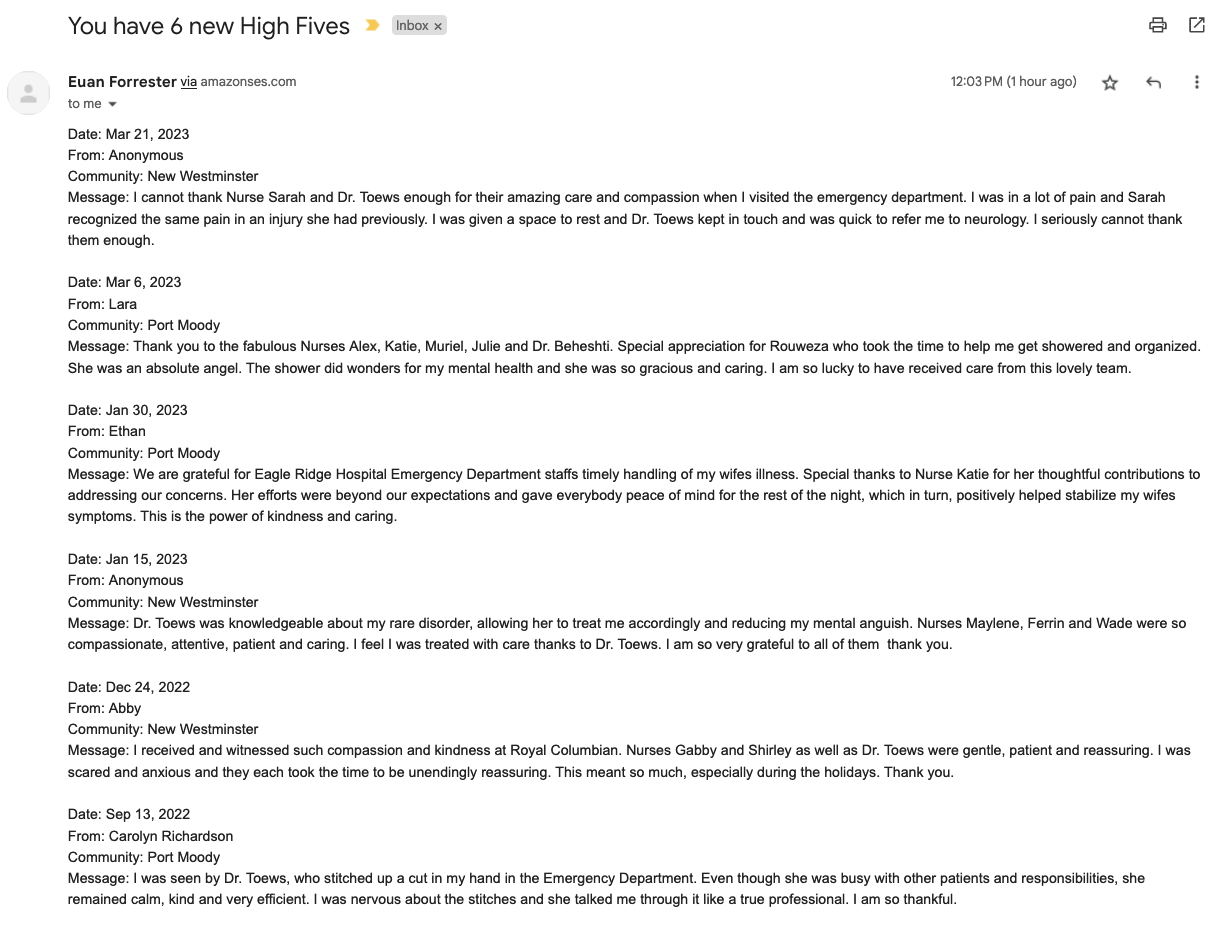Image resolution: width=1220 pixels, height=949 pixels.
Task: Click the "Date: Mar 21, 2023" line
Action: 128,134
